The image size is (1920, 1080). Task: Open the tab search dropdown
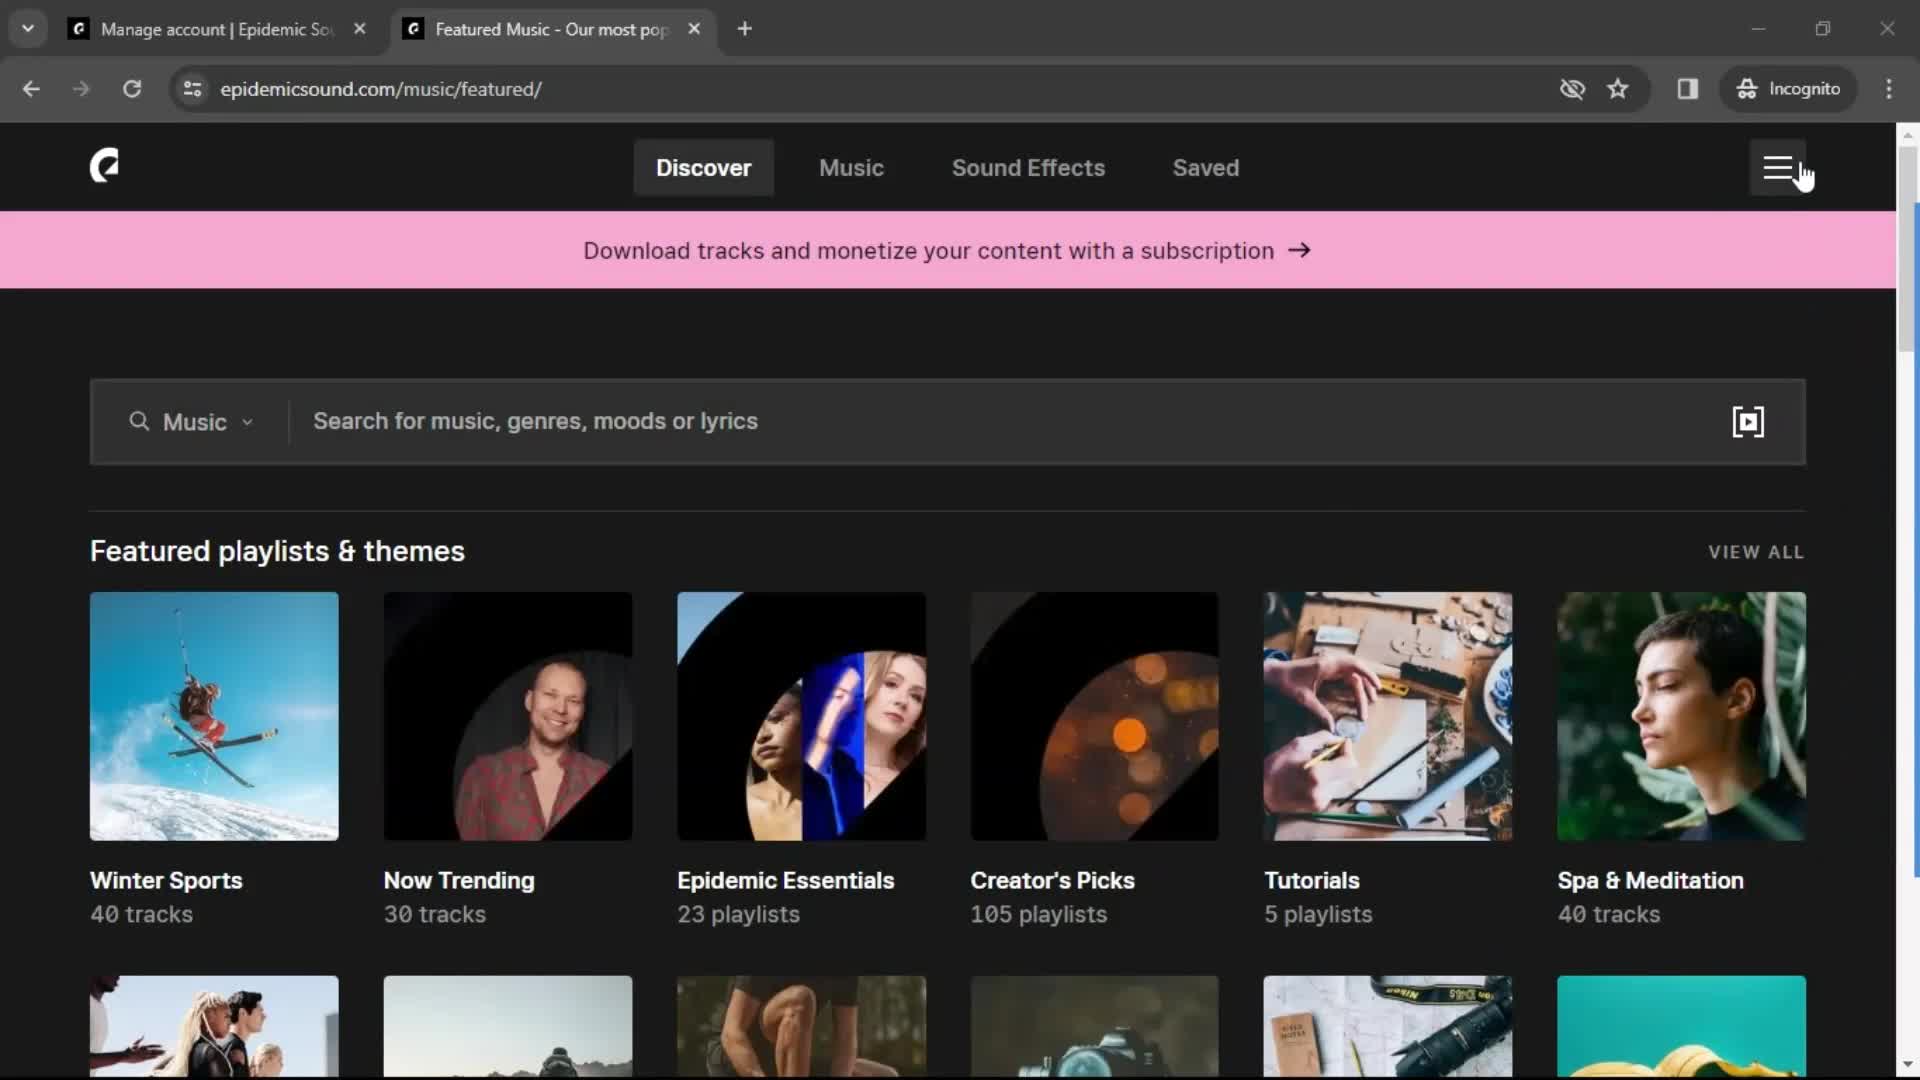click(28, 29)
